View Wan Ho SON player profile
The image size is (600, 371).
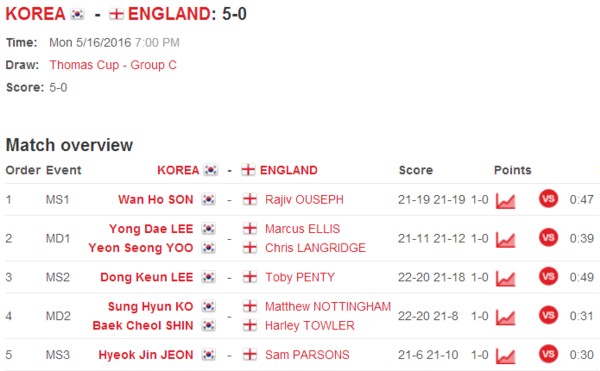(x=155, y=200)
